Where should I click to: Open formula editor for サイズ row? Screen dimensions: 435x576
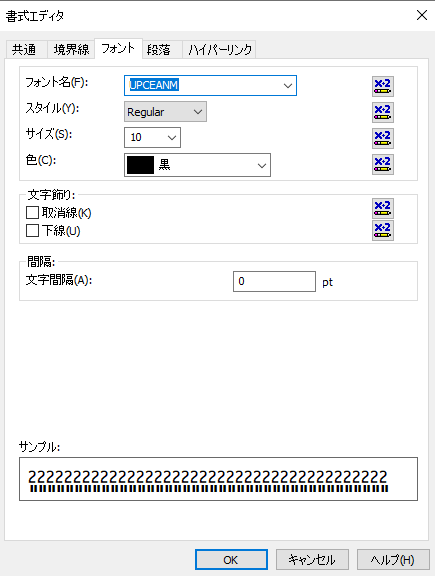pos(383,138)
